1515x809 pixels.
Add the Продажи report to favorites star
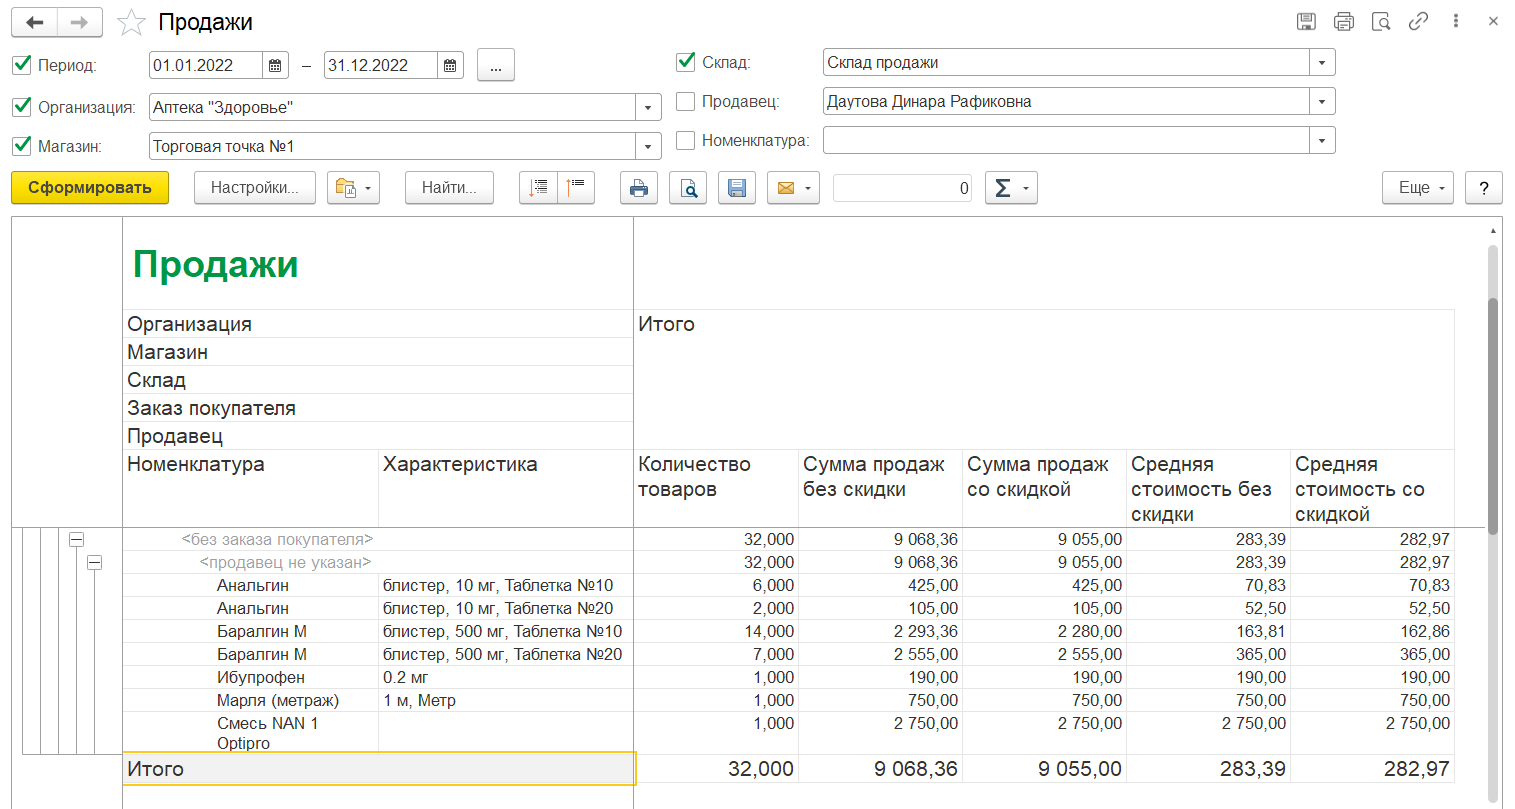pyautogui.click(x=131, y=22)
